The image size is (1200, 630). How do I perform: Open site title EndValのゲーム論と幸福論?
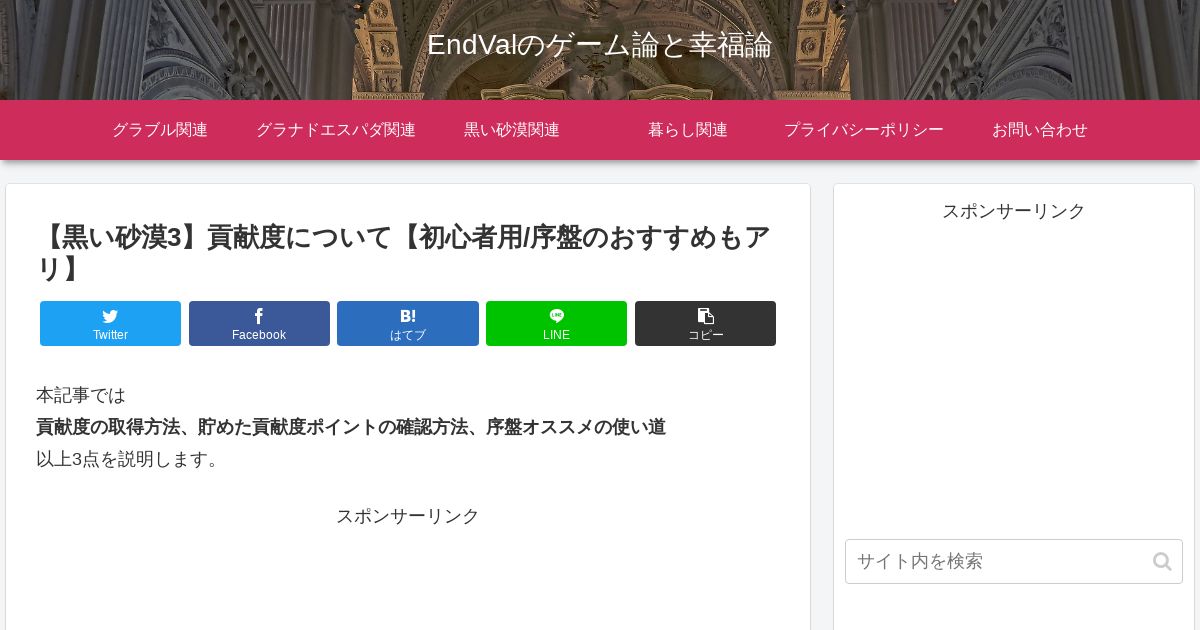(600, 45)
